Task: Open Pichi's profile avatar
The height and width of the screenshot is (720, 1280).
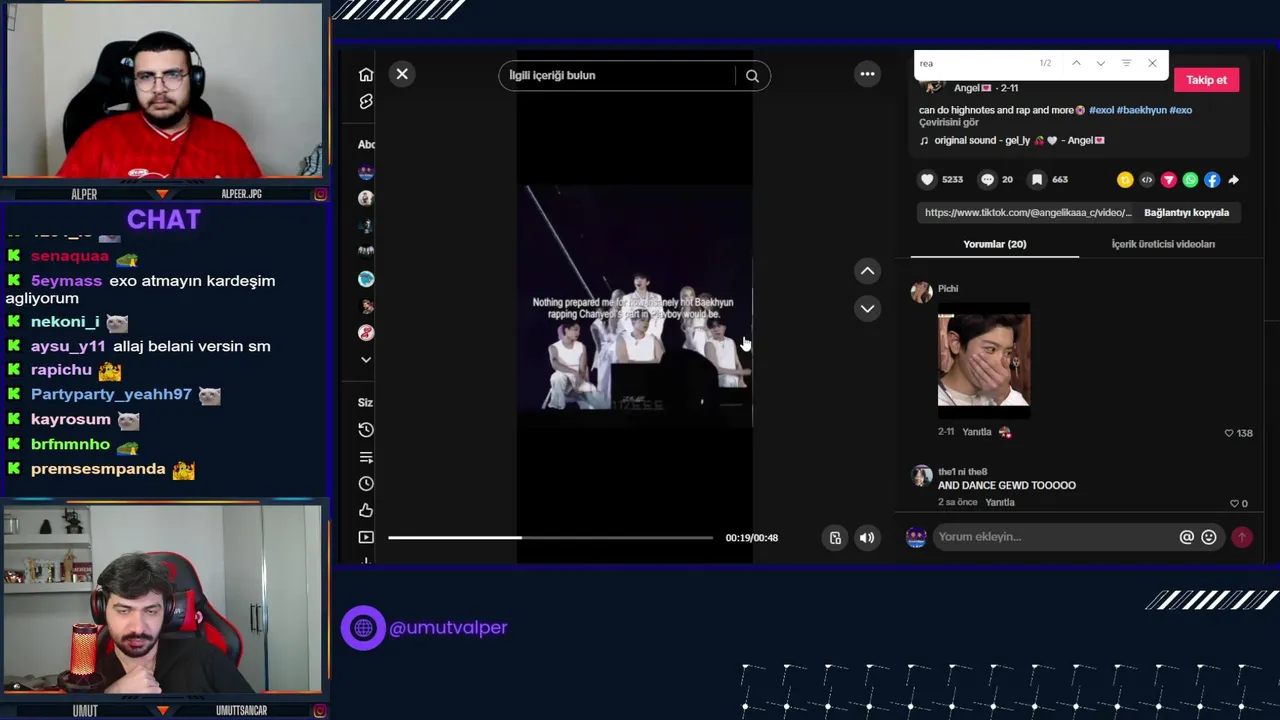Action: pos(921,291)
